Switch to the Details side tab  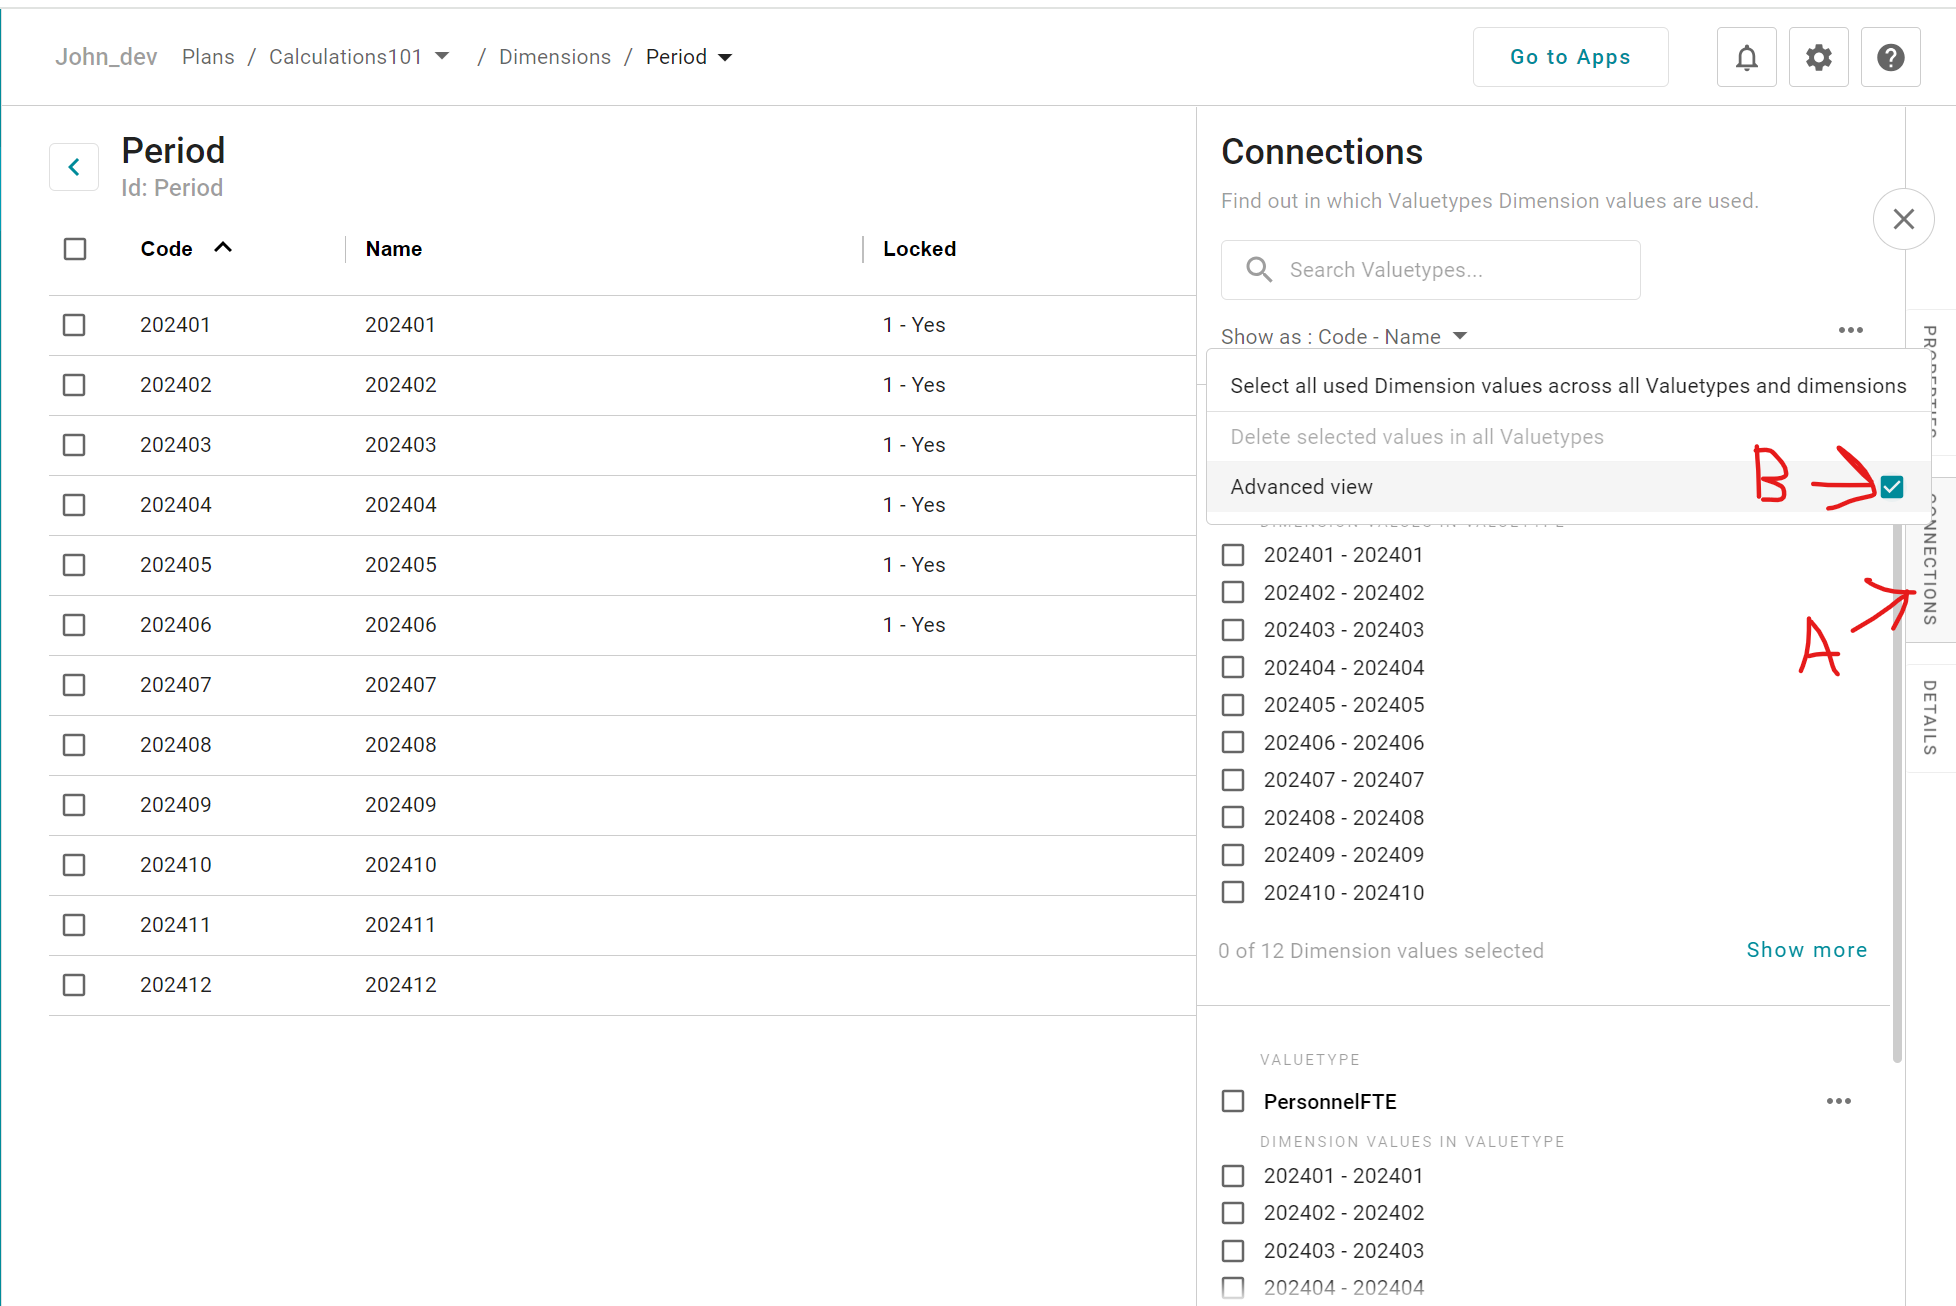[x=1929, y=717]
